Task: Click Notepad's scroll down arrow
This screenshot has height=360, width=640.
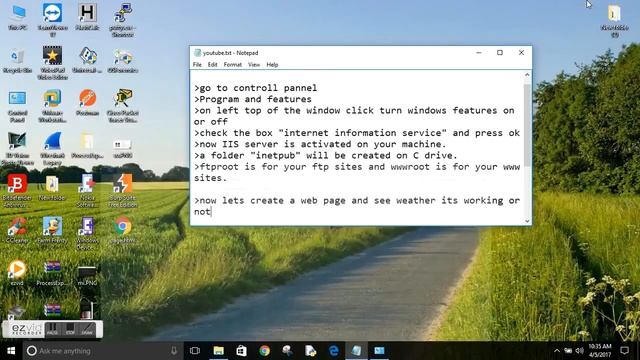Action: 527,221
